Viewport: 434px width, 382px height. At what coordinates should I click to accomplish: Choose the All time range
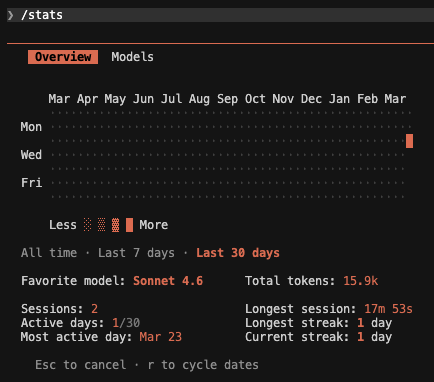(49, 253)
